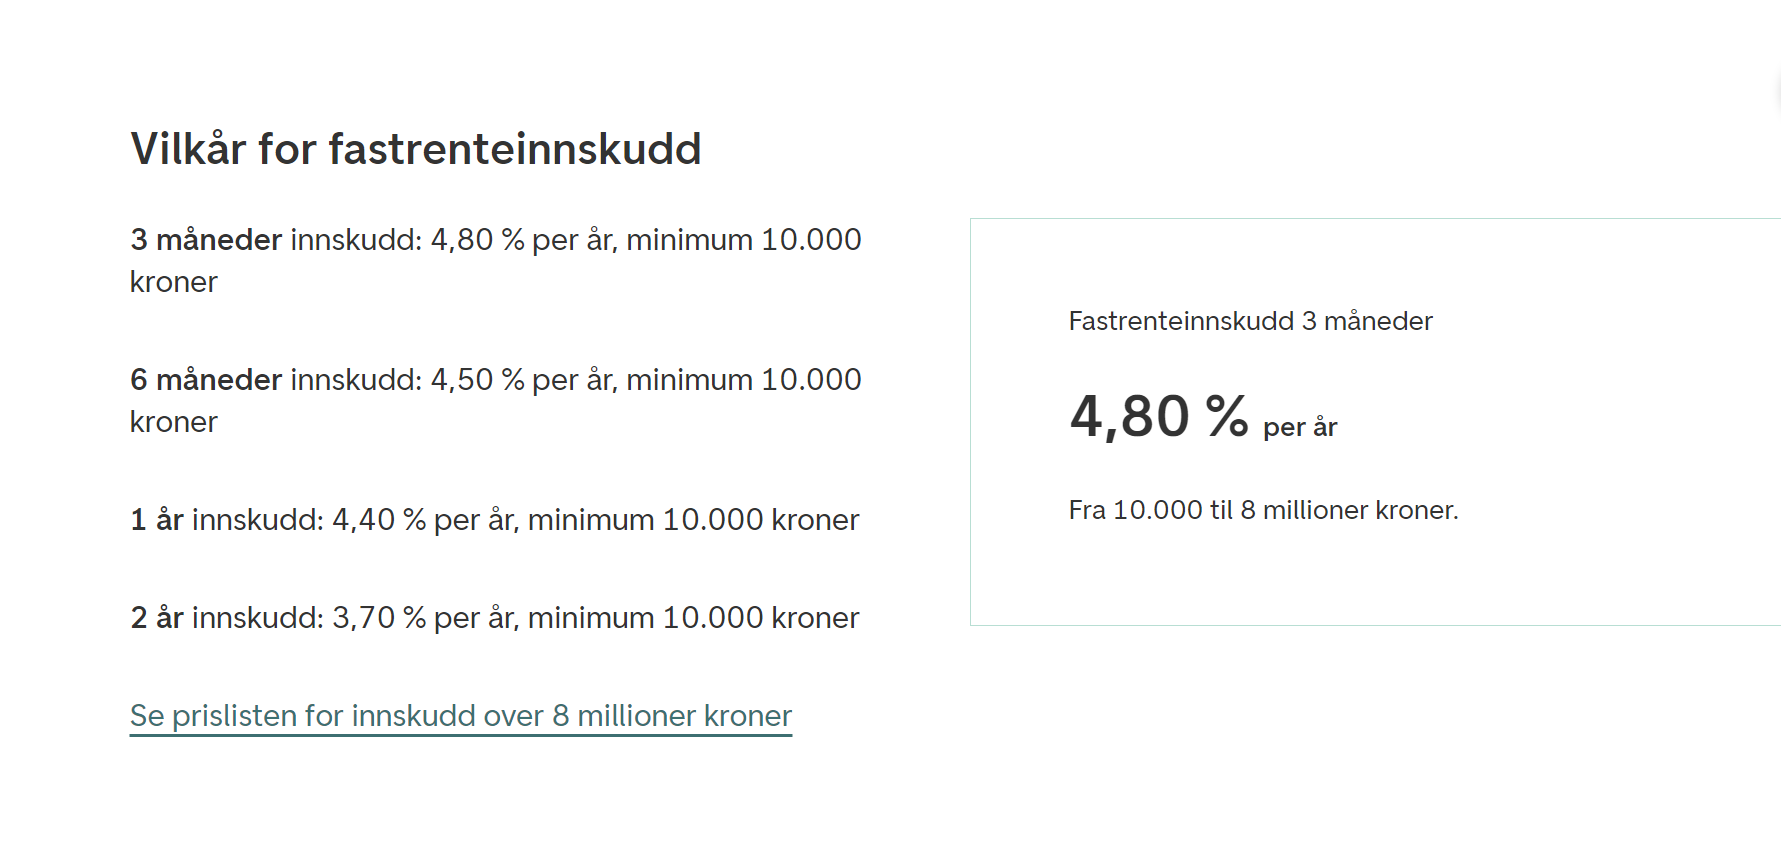This screenshot has width=1781, height=850.
Task: Select the bold "3 måneder" term label
Action: tap(206, 240)
